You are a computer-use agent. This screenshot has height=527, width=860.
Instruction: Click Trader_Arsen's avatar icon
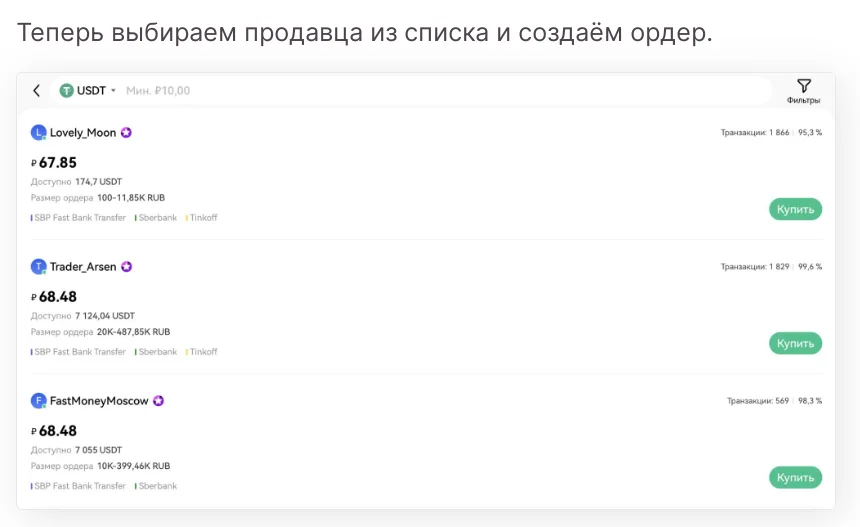coord(39,267)
